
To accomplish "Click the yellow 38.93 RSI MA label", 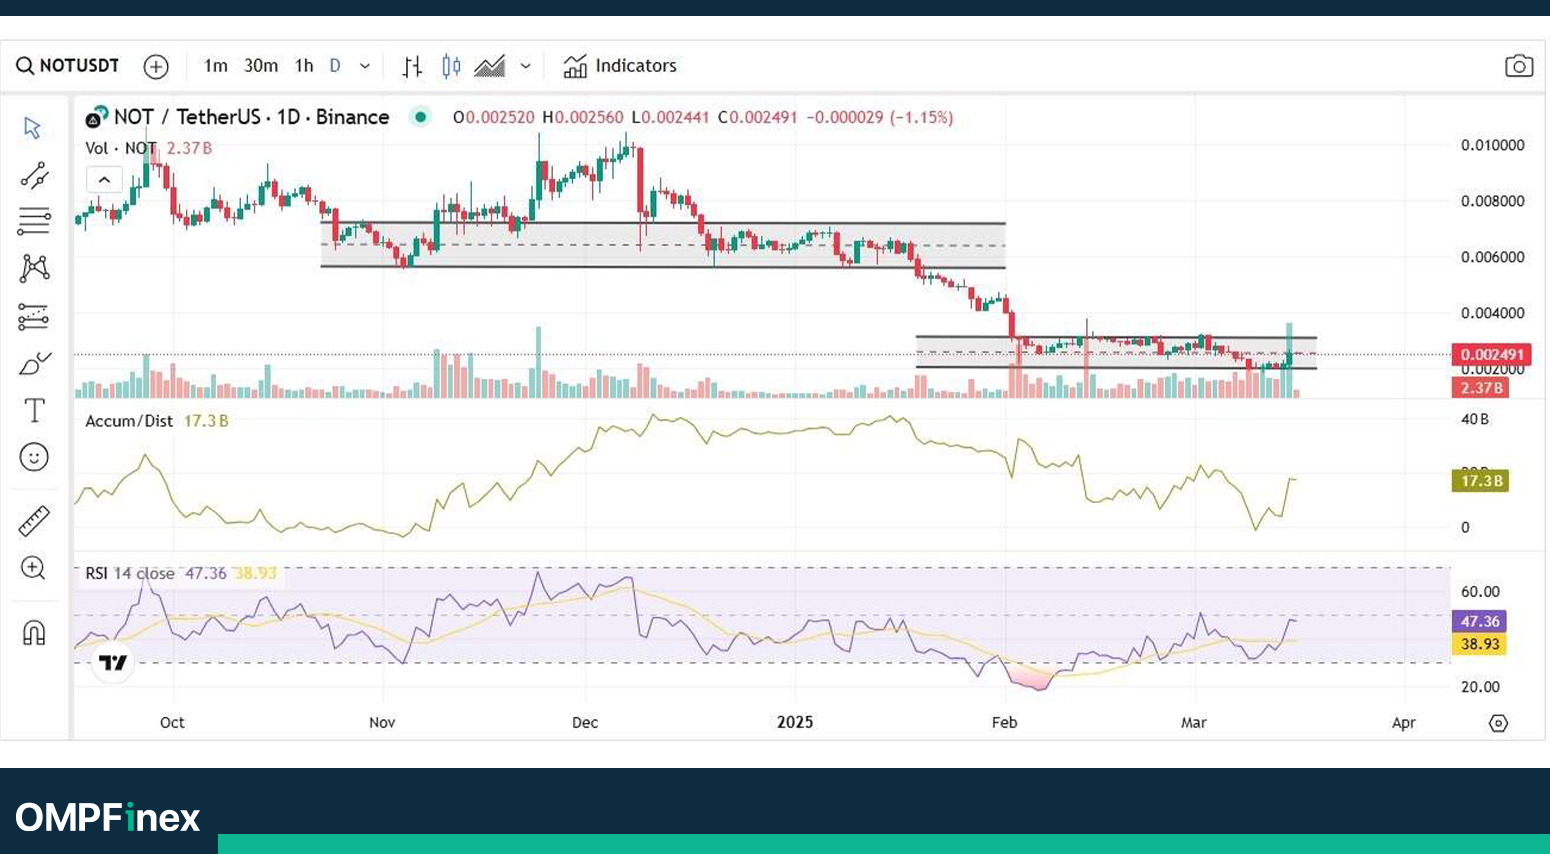I will point(1479,644).
